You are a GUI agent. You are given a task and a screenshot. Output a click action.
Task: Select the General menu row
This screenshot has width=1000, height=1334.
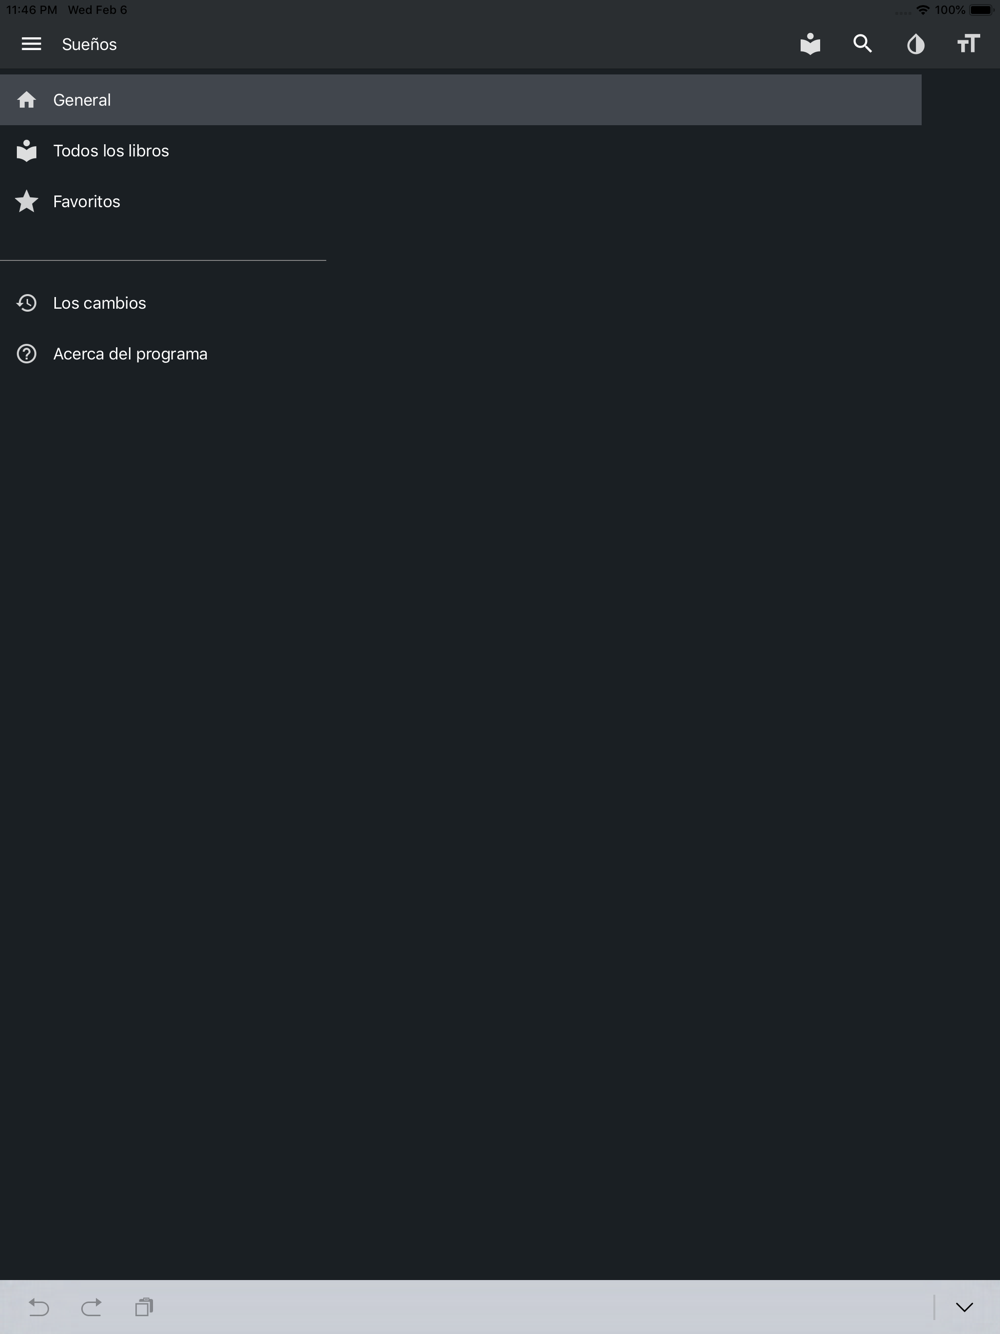pyautogui.click(x=460, y=100)
